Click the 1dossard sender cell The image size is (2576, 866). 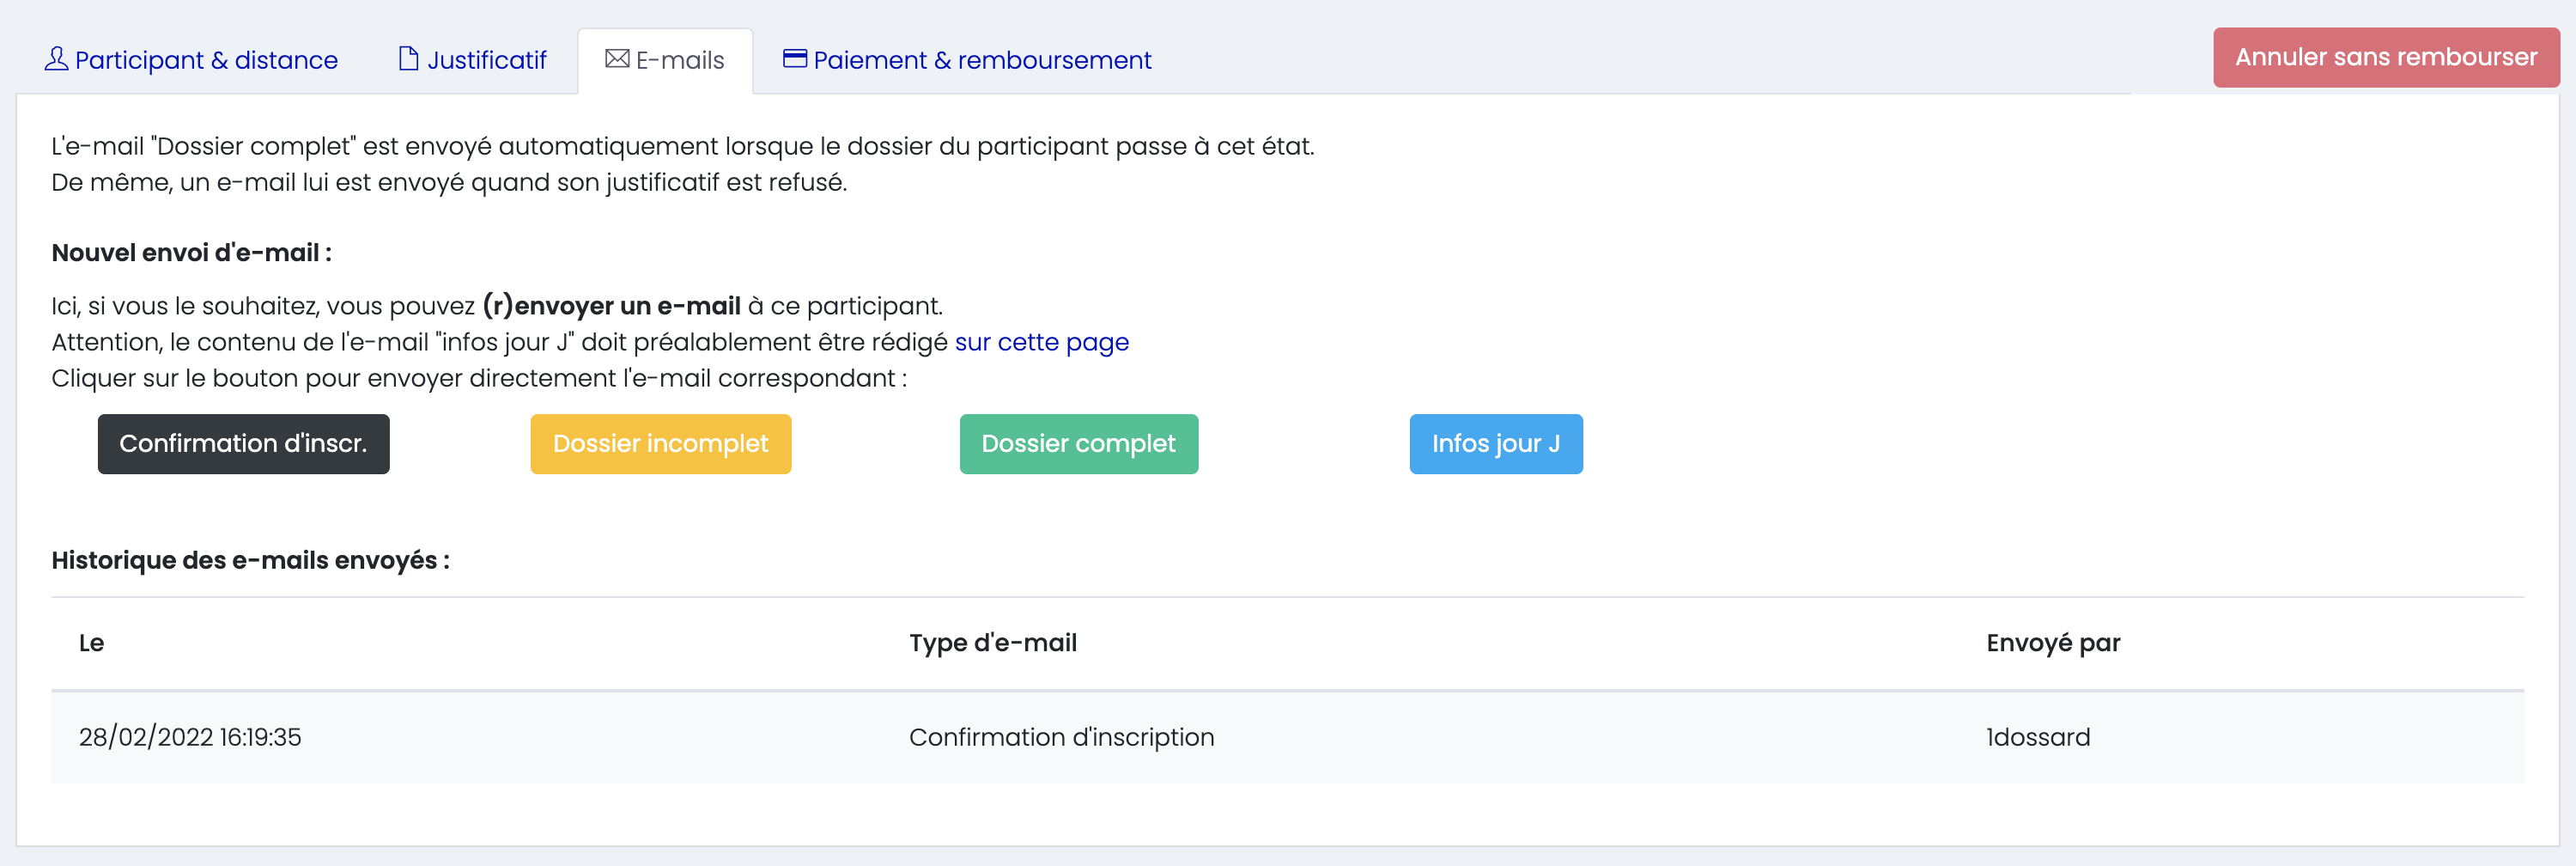tap(2037, 737)
